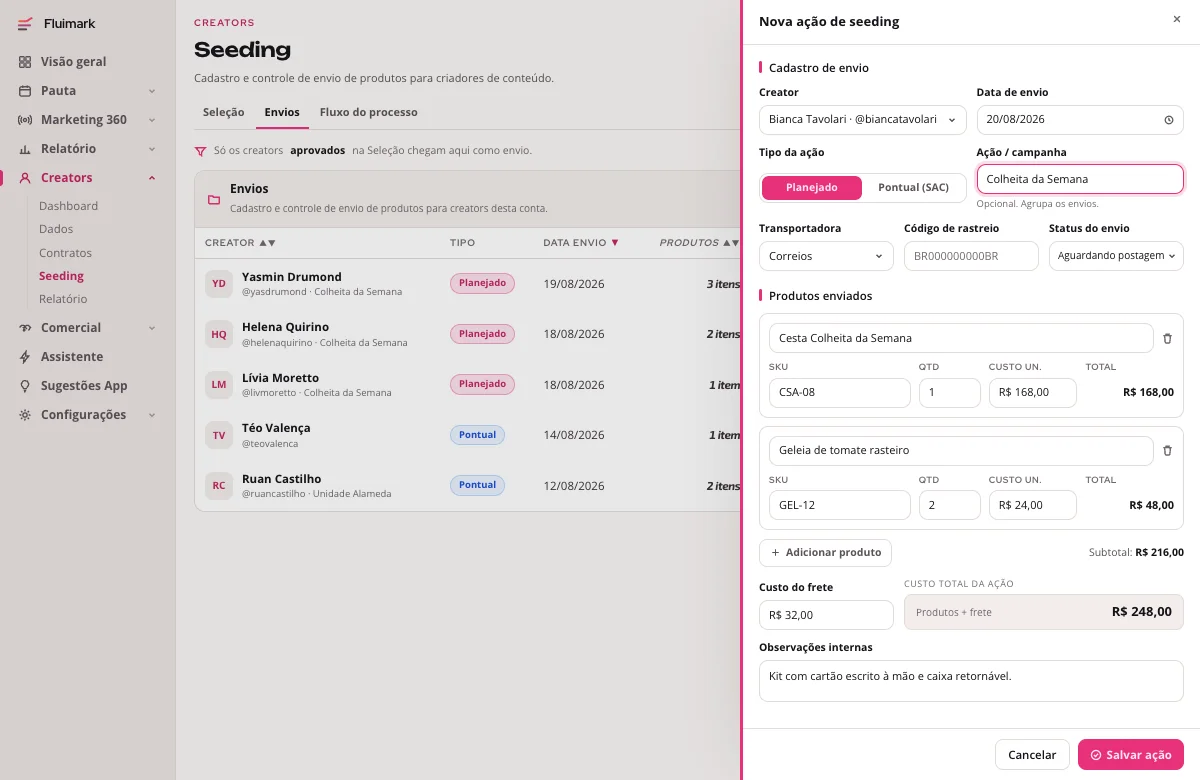
Task: Click the Salvar ação button
Action: click(1131, 755)
